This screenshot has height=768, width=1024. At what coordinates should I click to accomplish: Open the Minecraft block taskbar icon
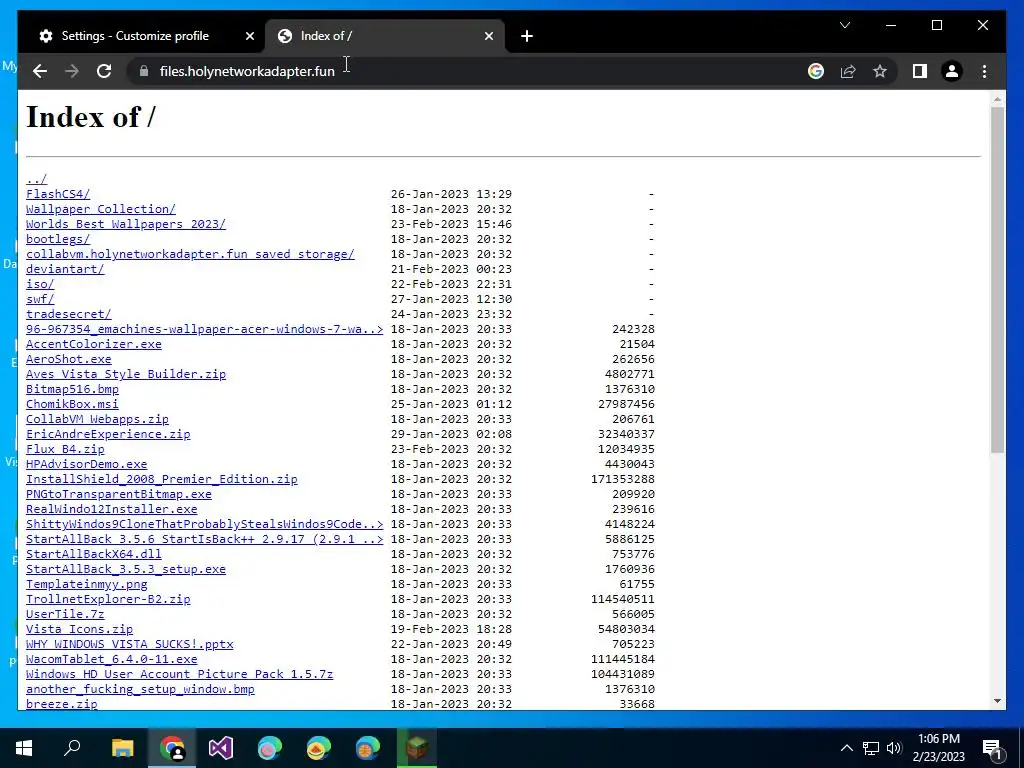[417, 748]
